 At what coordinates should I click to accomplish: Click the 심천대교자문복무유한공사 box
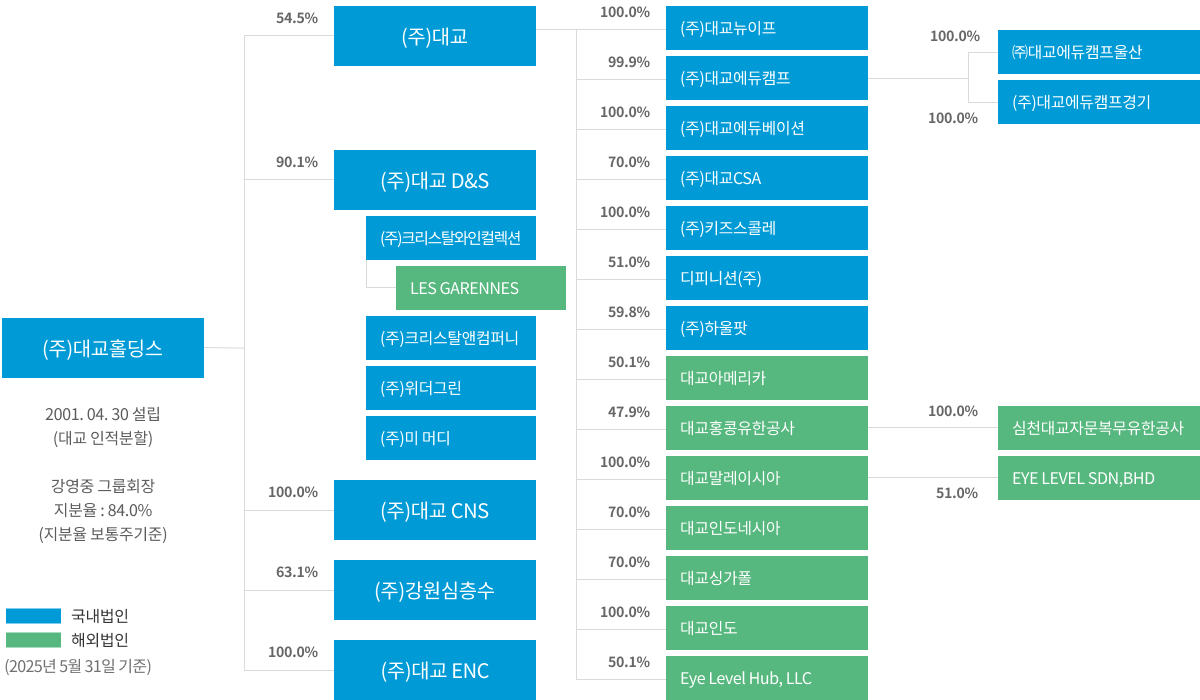coord(1099,428)
